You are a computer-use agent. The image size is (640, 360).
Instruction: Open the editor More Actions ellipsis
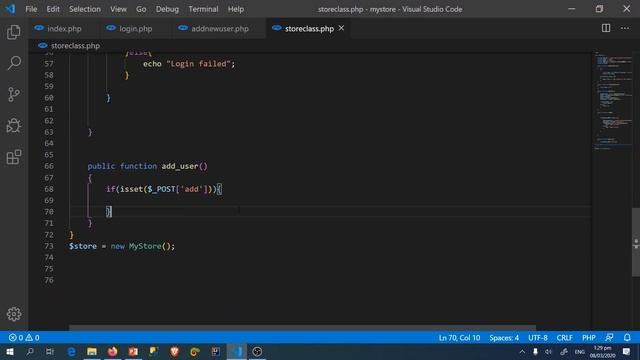click(x=625, y=28)
